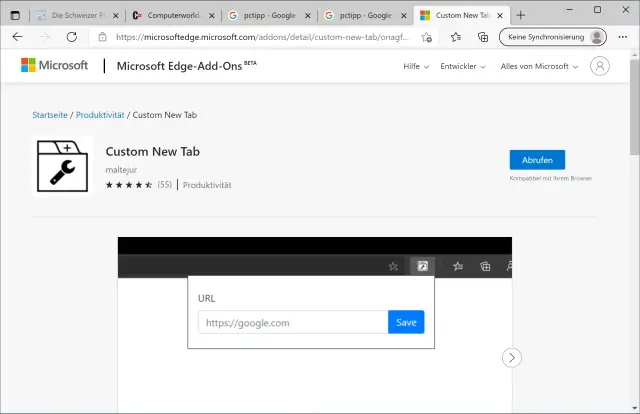640x414 pixels.
Task: Open the tab actions menu icon
Action: pos(15,15)
